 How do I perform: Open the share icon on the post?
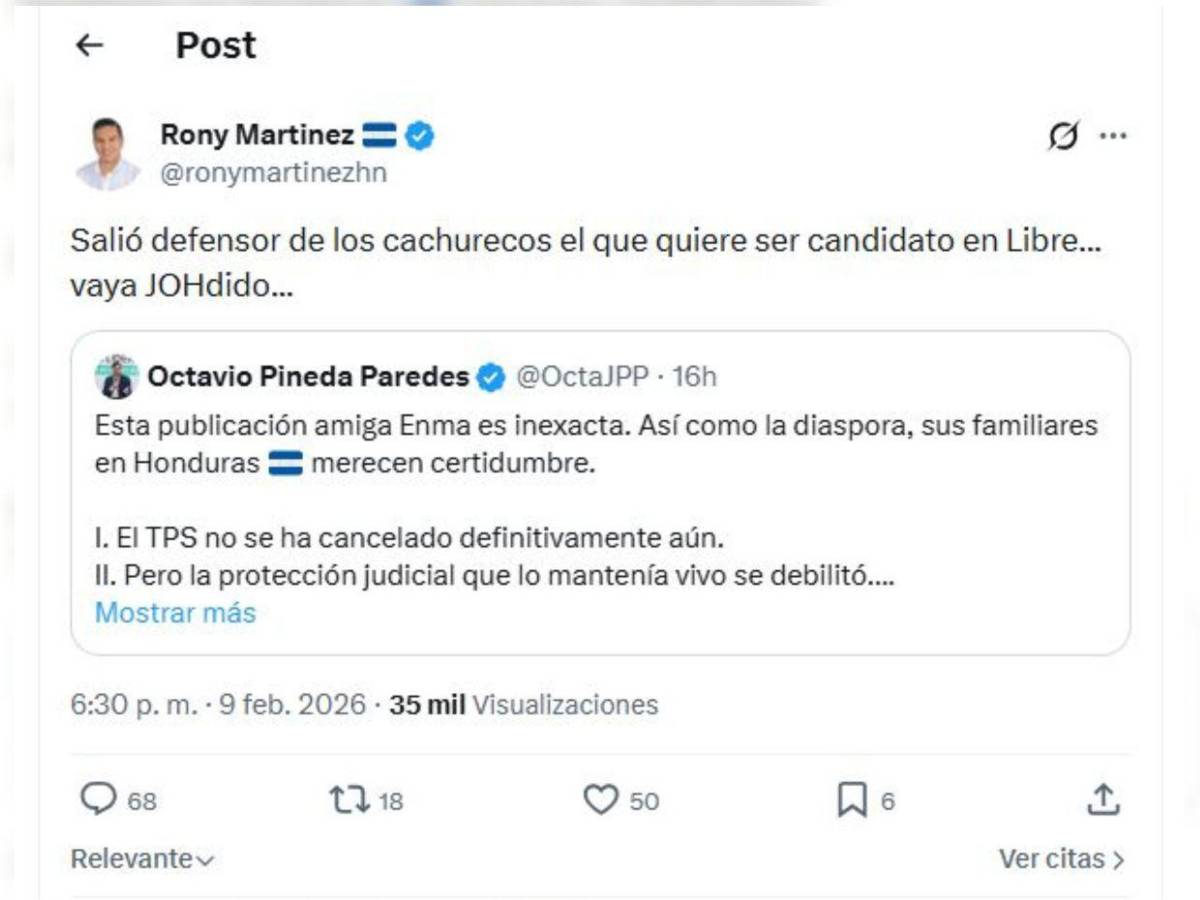pyautogui.click(x=1105, y=798)
